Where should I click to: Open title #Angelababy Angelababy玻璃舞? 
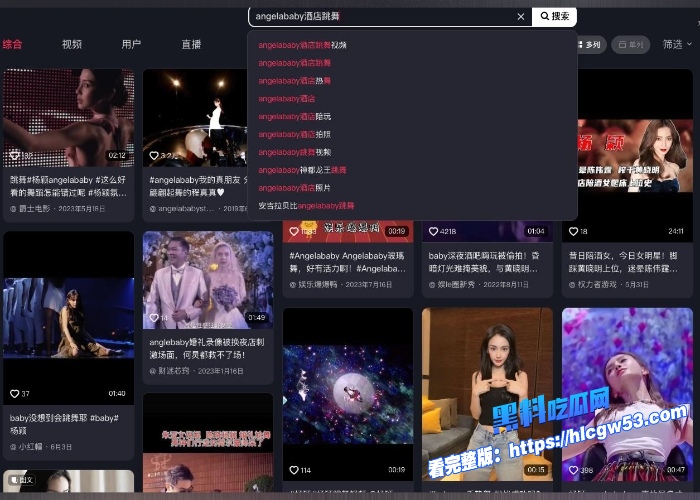tap(347, 262)
